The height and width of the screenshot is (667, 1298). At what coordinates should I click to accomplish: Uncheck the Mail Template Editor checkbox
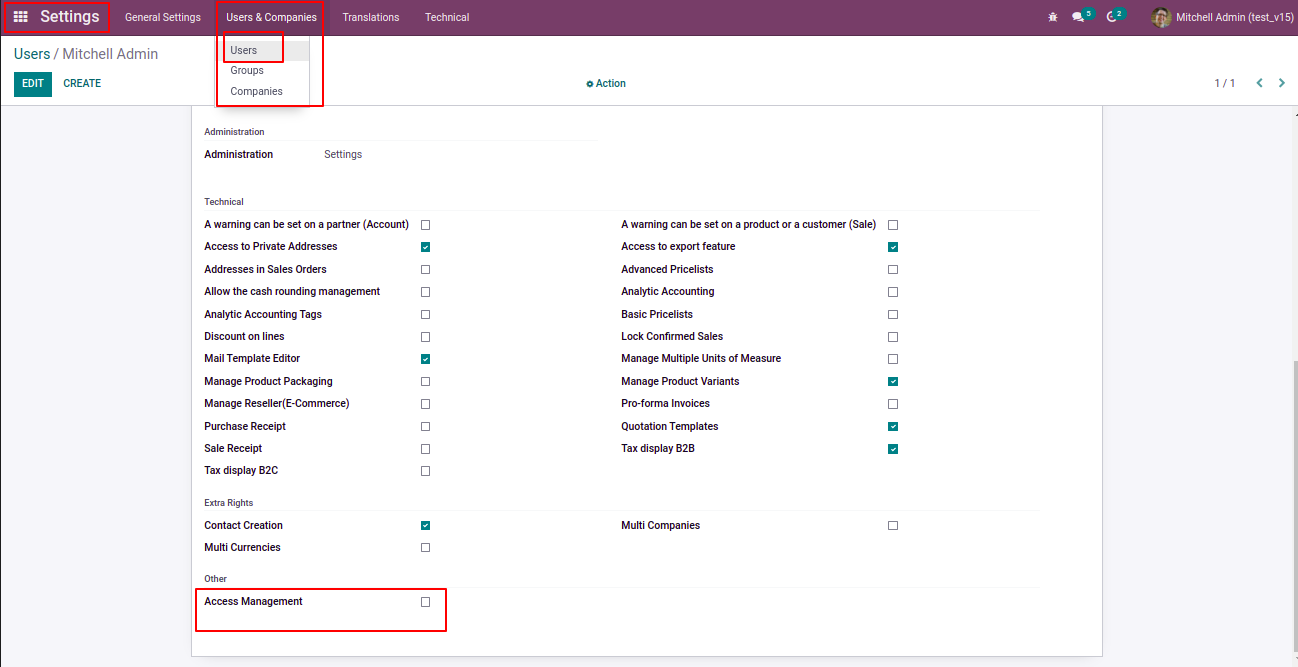point(425,359)
